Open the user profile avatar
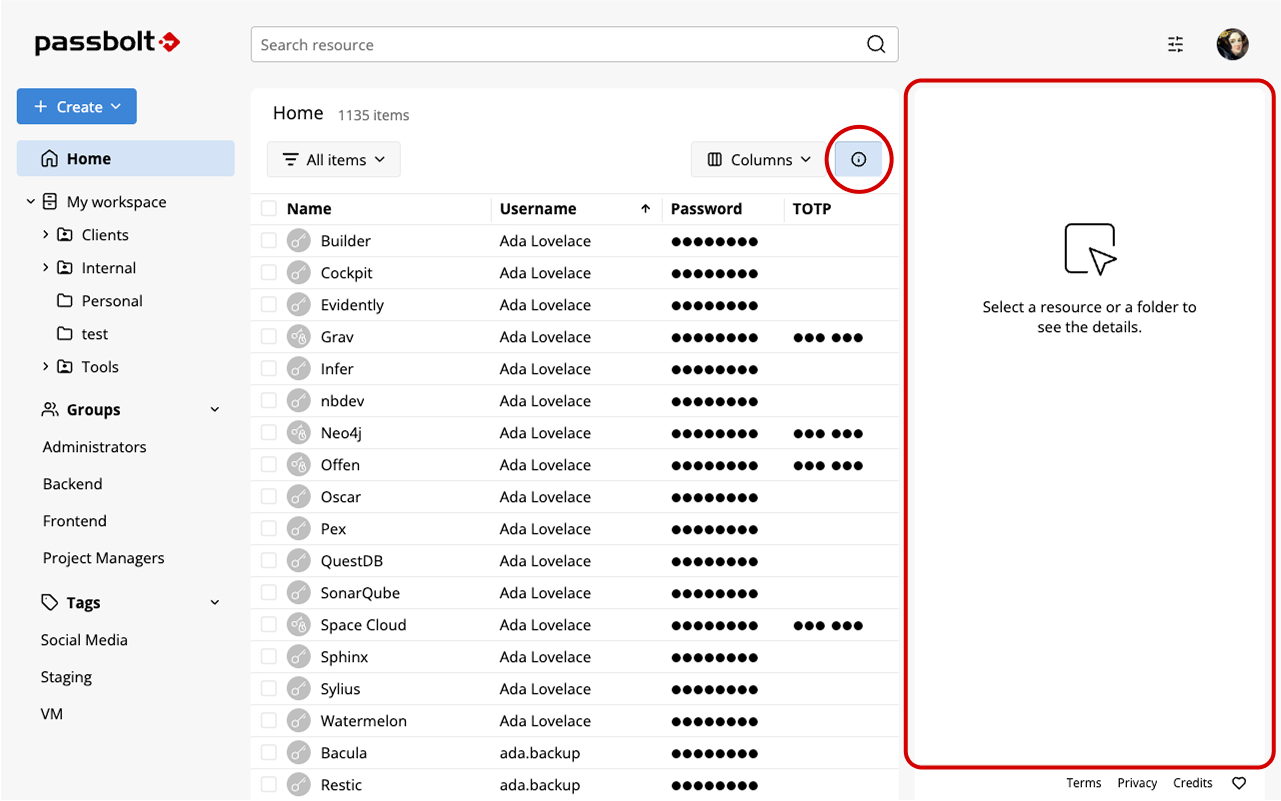This screenshot has height=801, width=1281. tap(1232, 44)
